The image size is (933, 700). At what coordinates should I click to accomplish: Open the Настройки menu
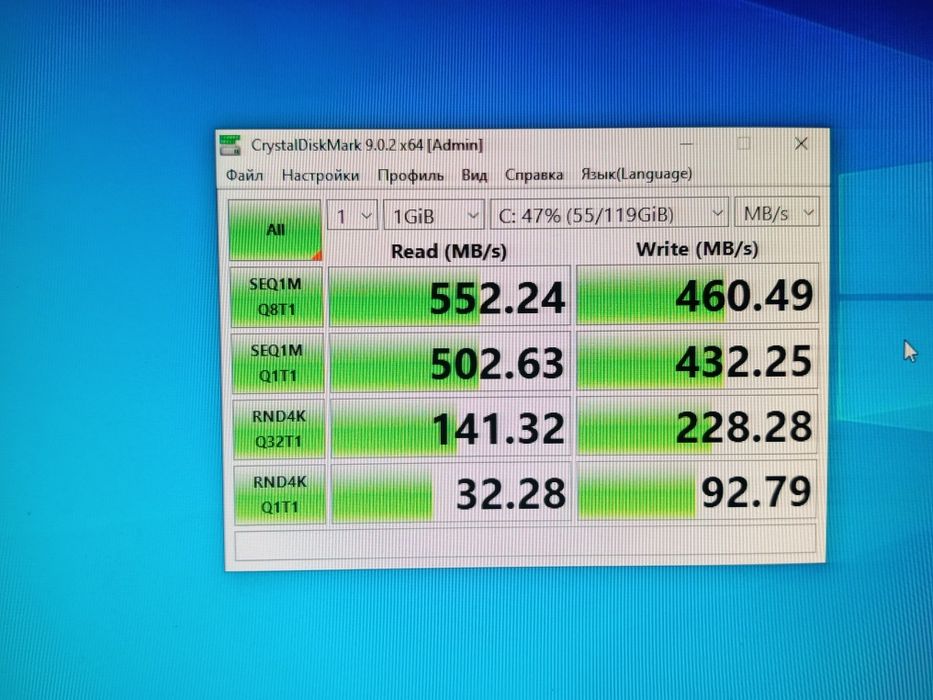pos(320,176)
